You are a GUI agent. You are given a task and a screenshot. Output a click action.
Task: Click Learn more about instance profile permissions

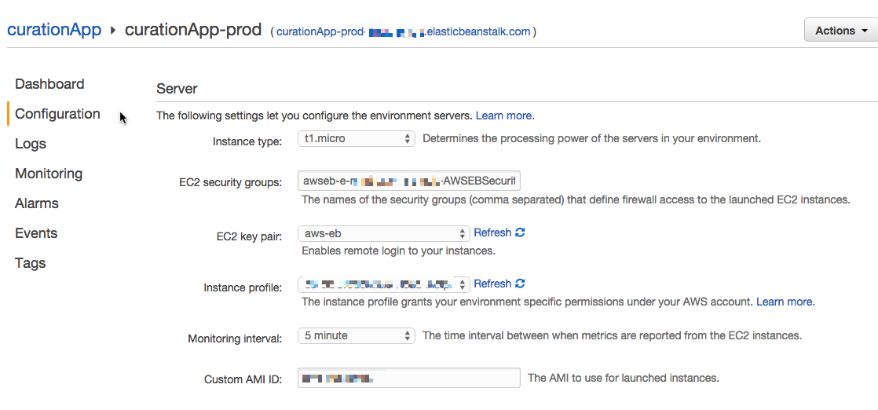785,302
